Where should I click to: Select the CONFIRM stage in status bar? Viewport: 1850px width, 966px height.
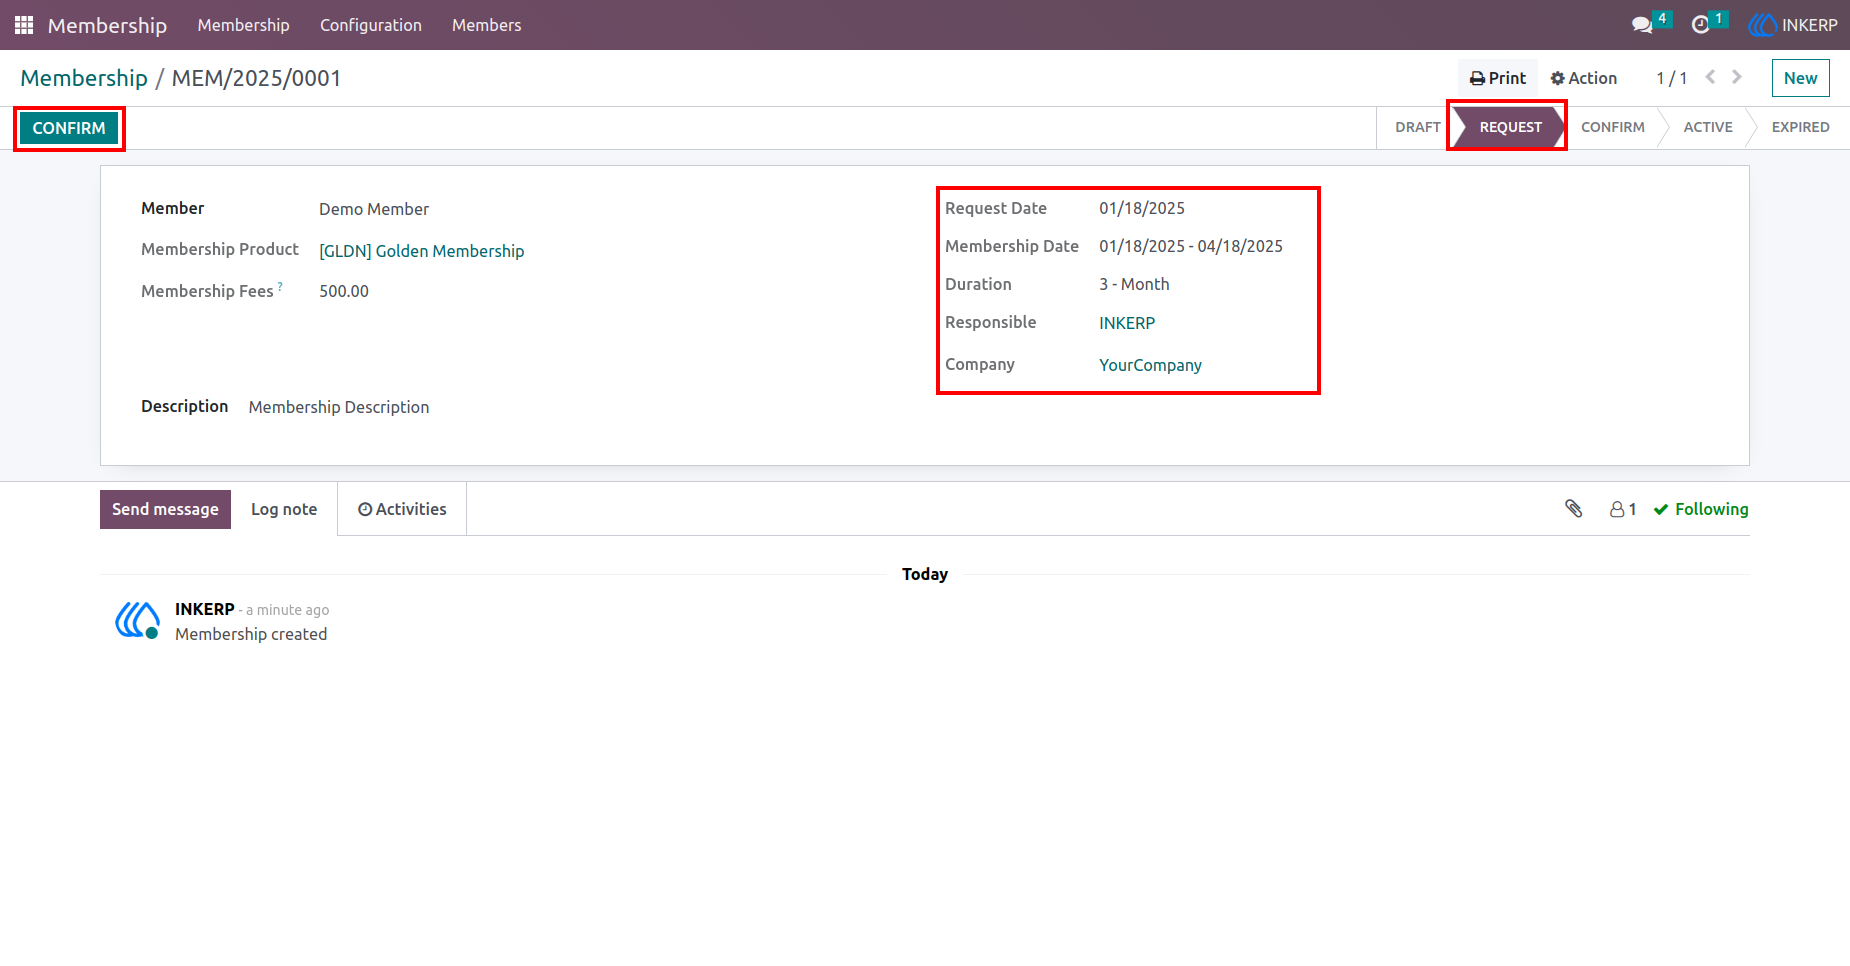click(1612, 127)
